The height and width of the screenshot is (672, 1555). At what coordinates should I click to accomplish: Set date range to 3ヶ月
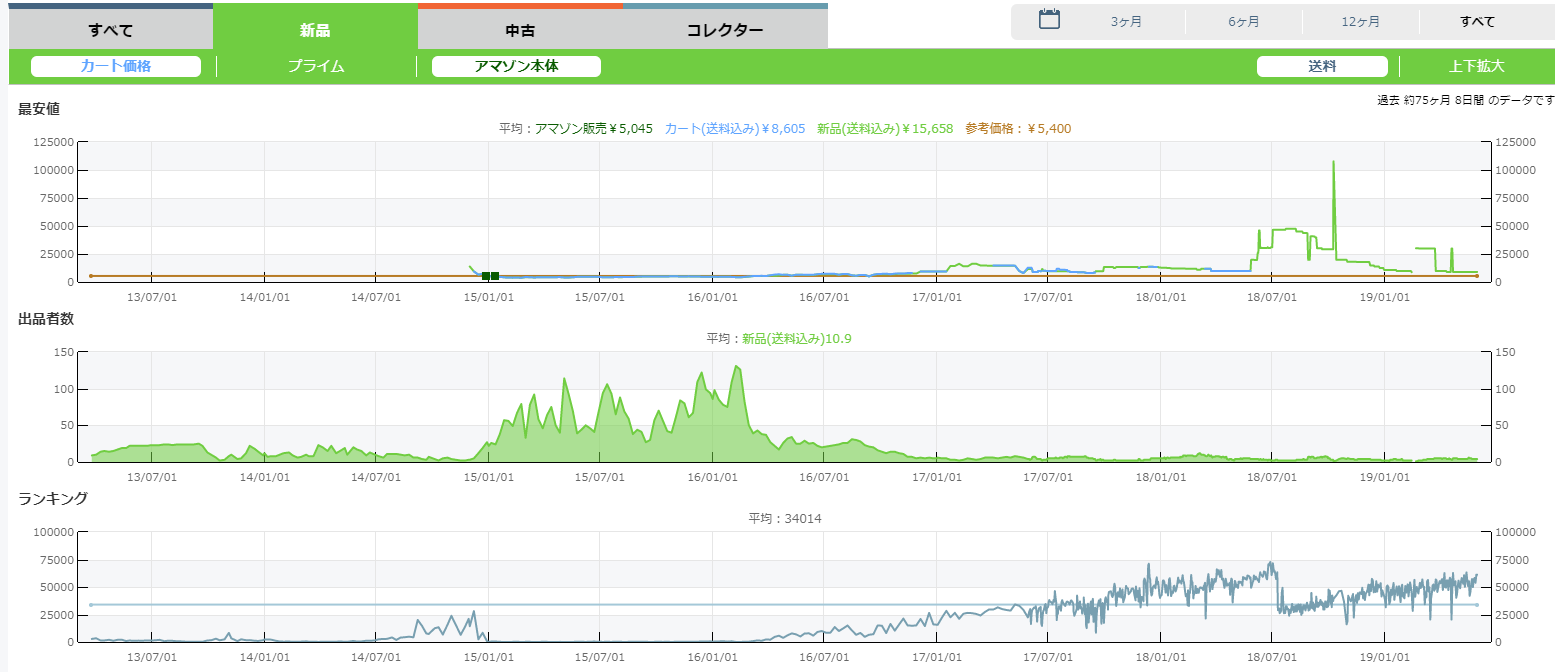(x=1126, y=22)
